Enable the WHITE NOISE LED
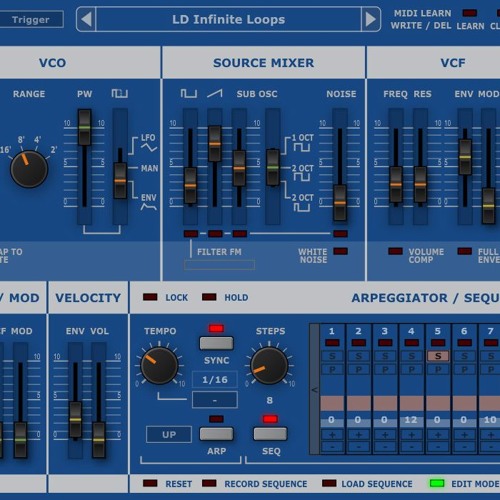 tap(340, 251)
